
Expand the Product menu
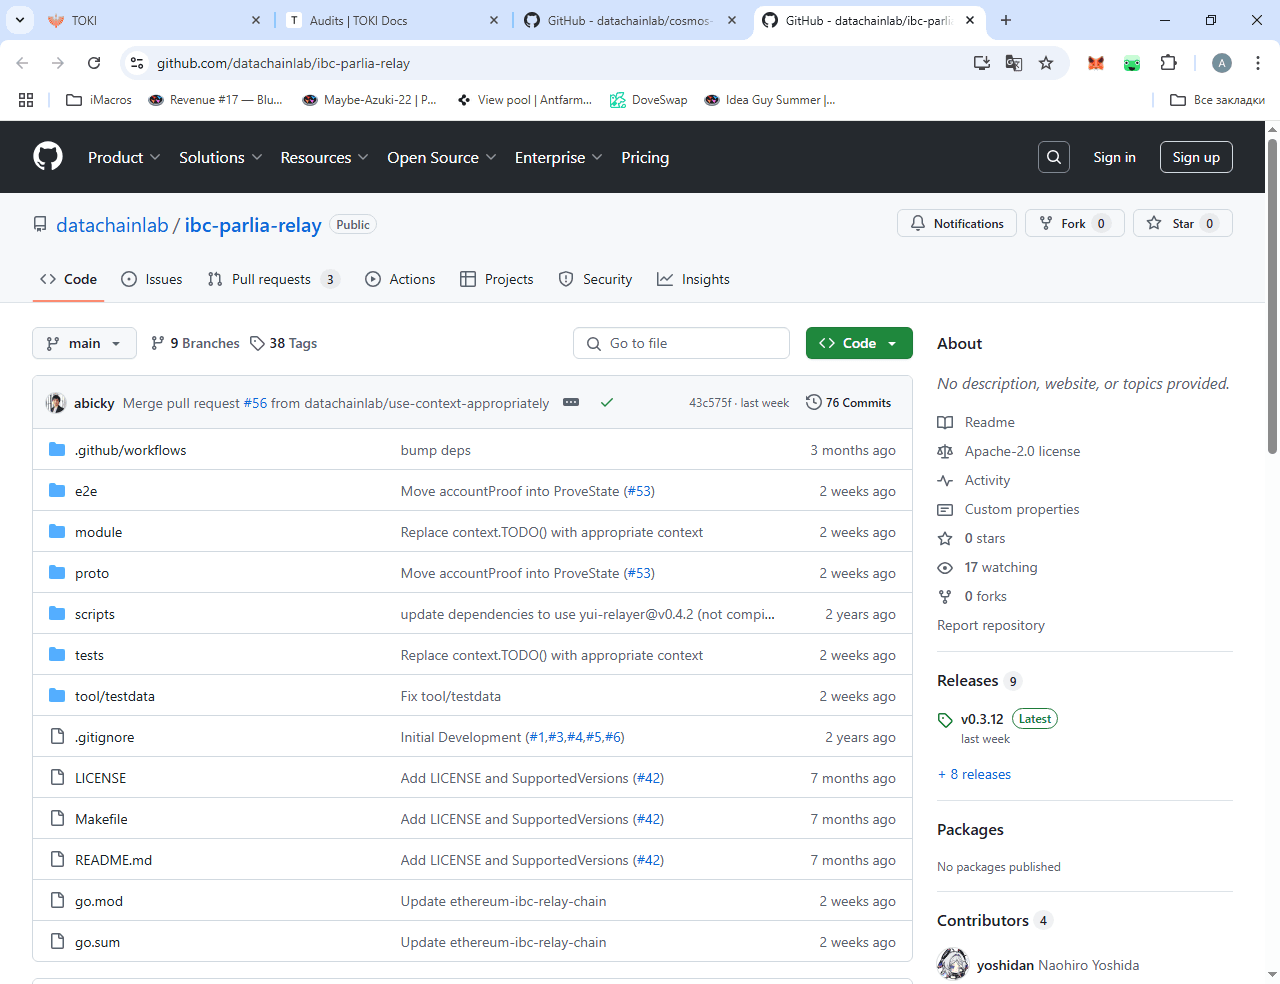(123, 157)
